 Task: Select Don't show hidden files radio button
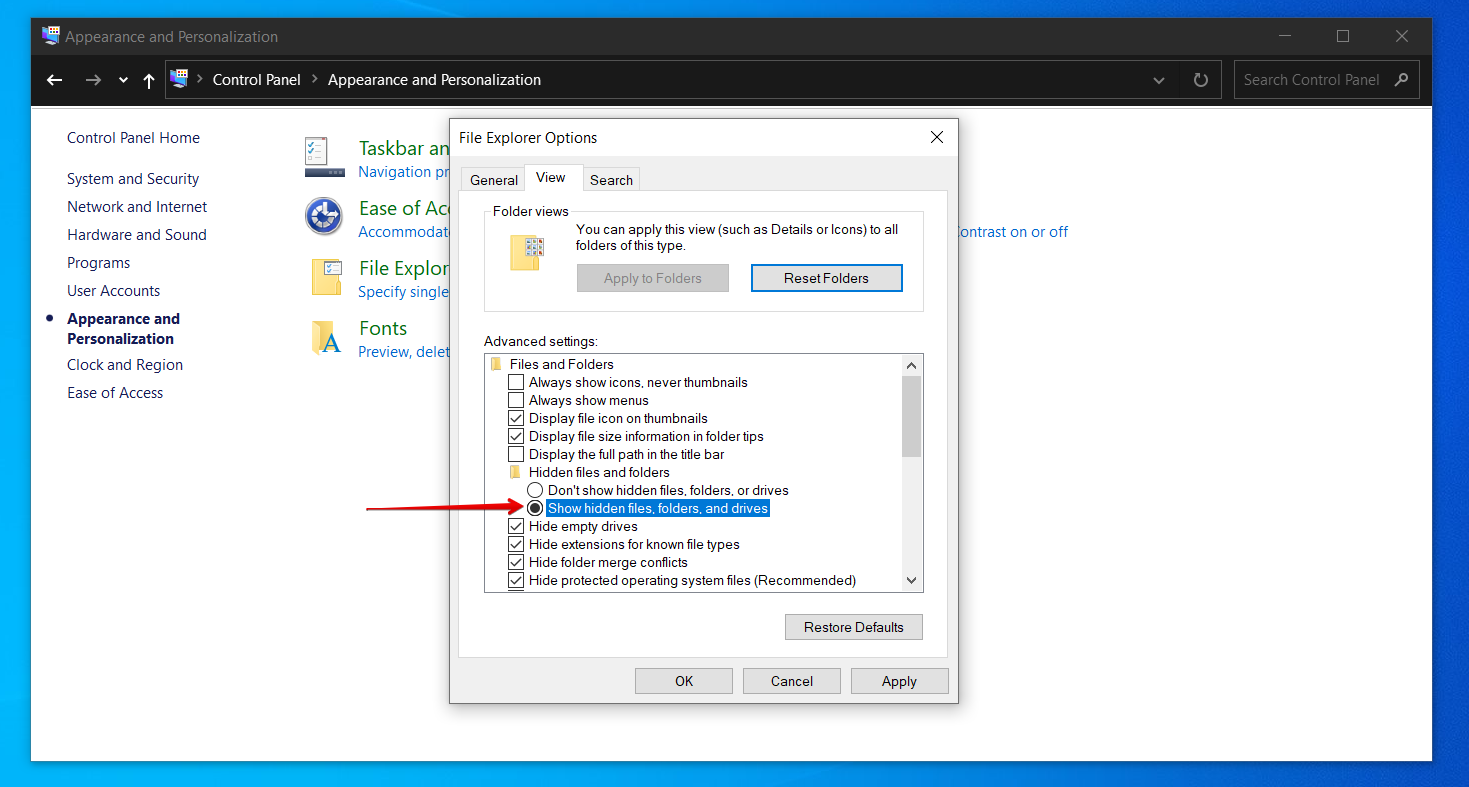click(535, 490)
